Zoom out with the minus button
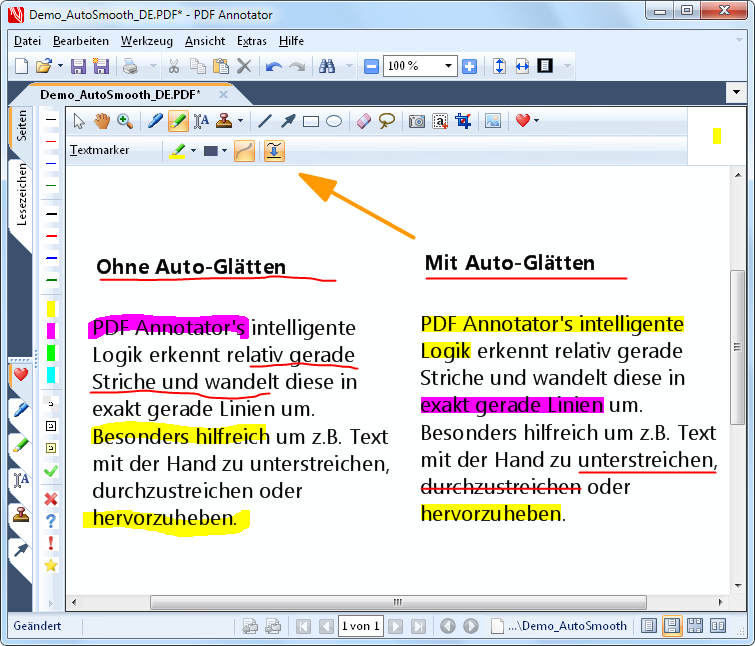Image resolution: width=755 pixels, height=646 pixels. tap(371, 66)
